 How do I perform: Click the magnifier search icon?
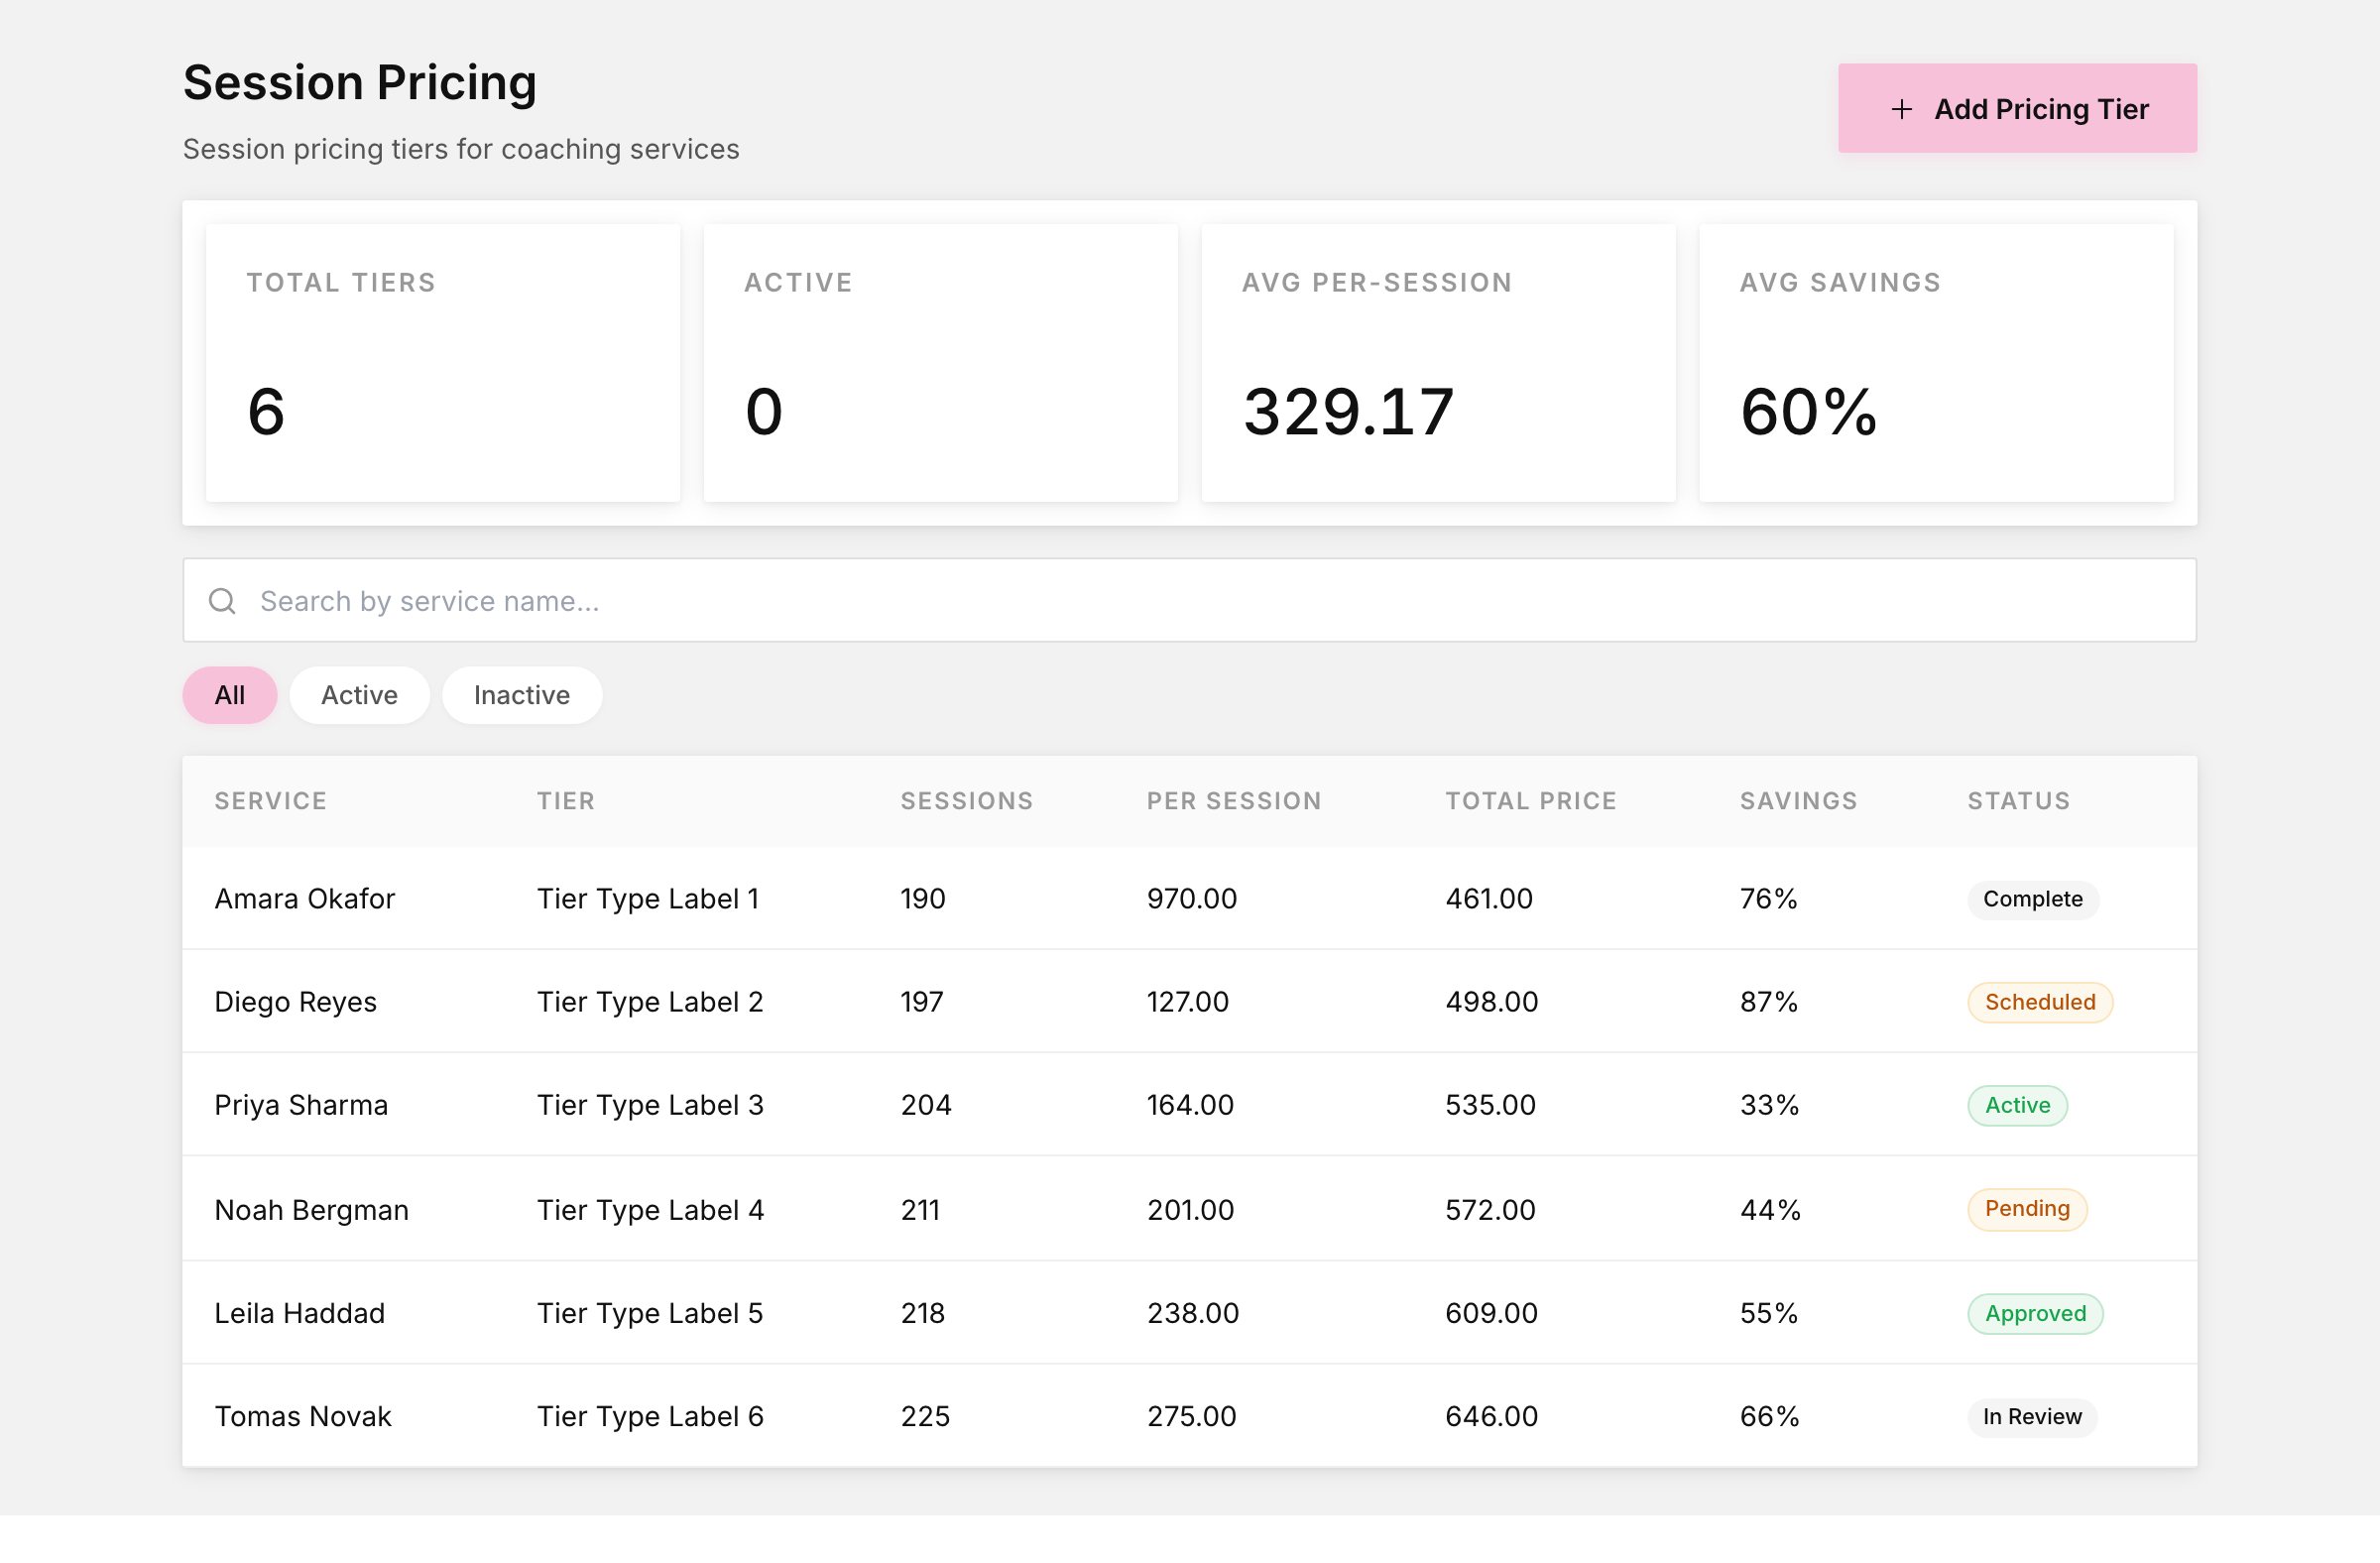(x=222, y=601)
